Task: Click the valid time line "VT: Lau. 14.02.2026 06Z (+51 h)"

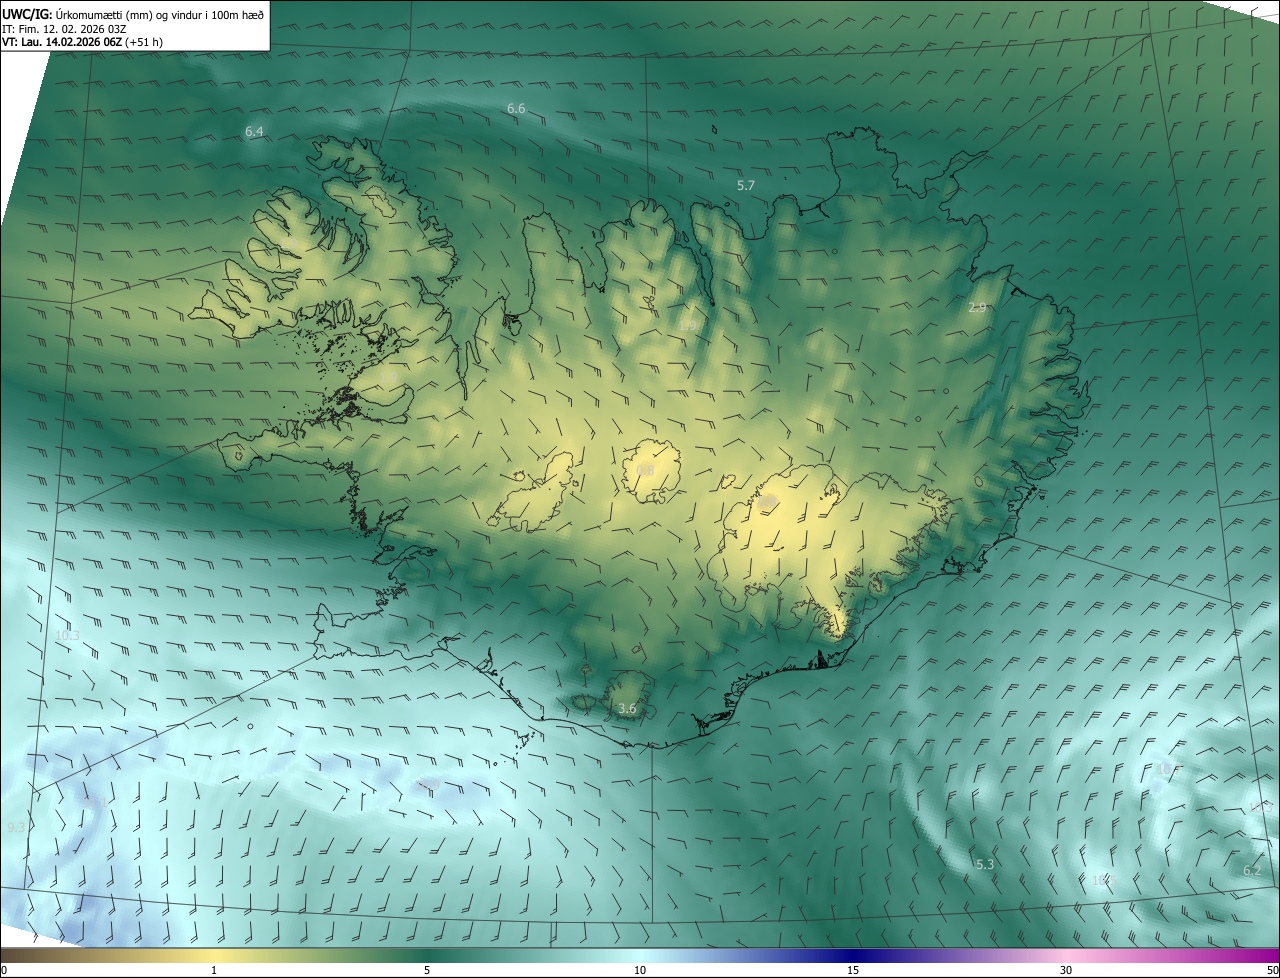Action: coord(82,42)
